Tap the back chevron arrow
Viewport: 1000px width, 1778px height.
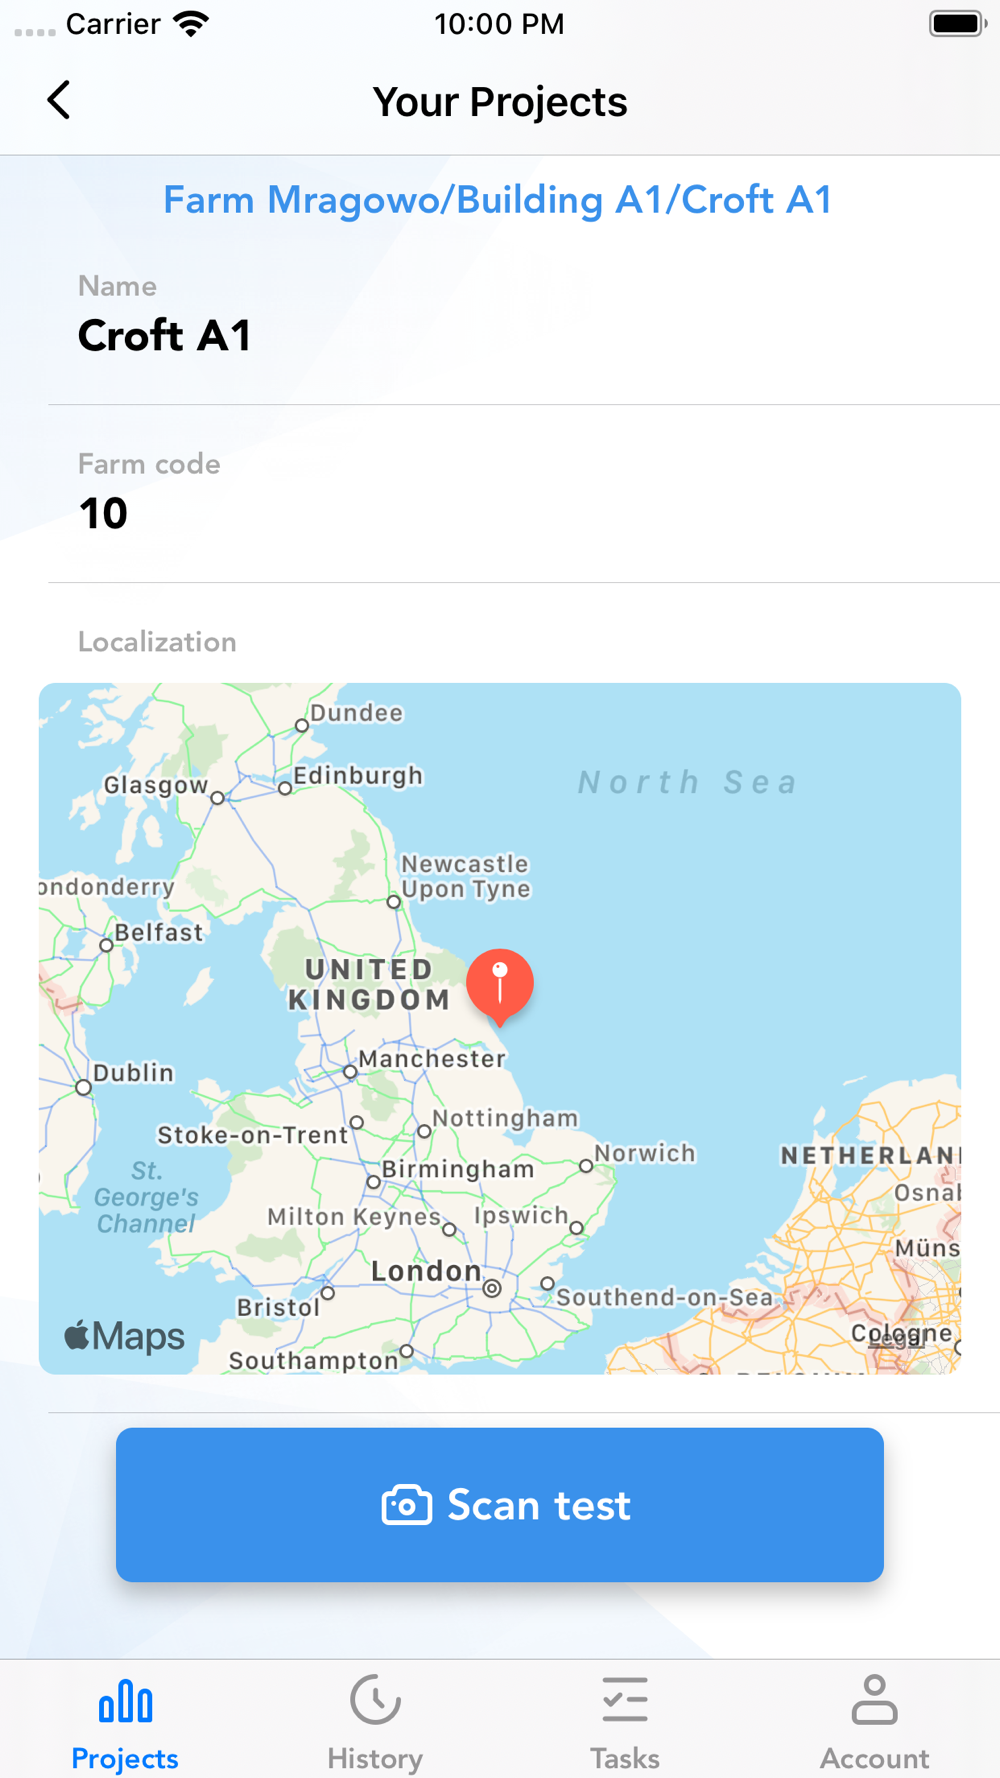[59, 100]
